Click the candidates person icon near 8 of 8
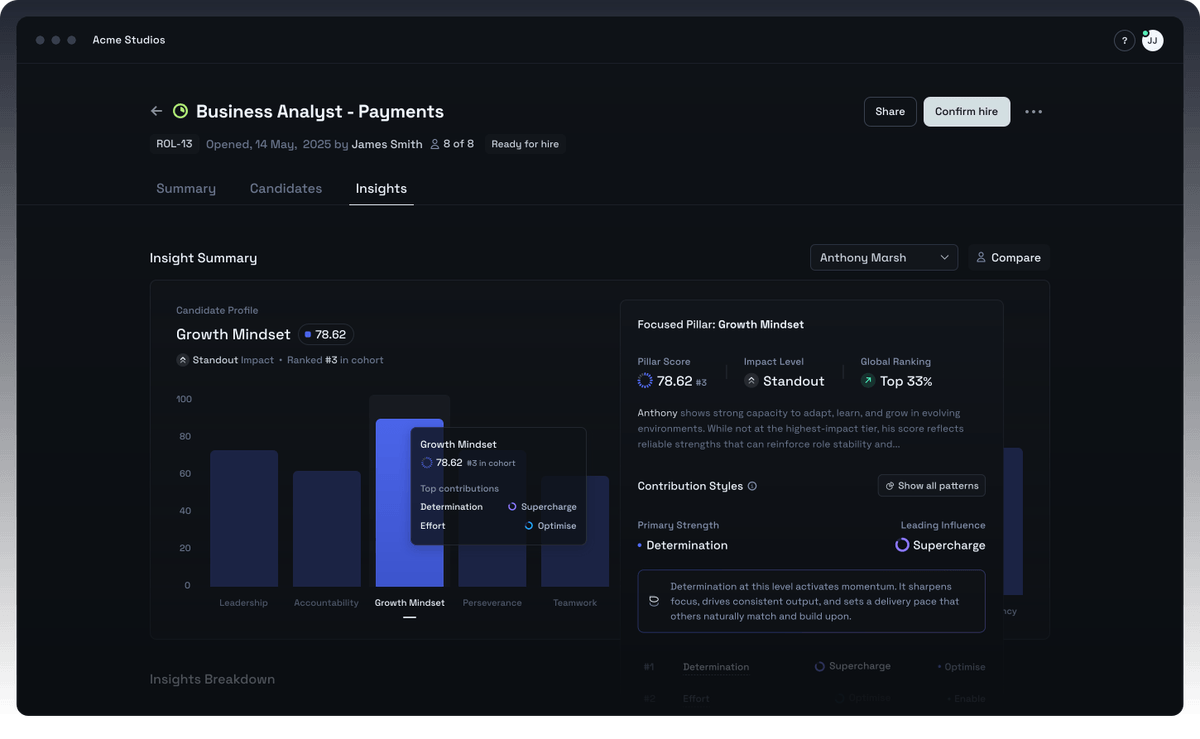The height and width of the screenshot is (739, 1200). tap(435, 144)
